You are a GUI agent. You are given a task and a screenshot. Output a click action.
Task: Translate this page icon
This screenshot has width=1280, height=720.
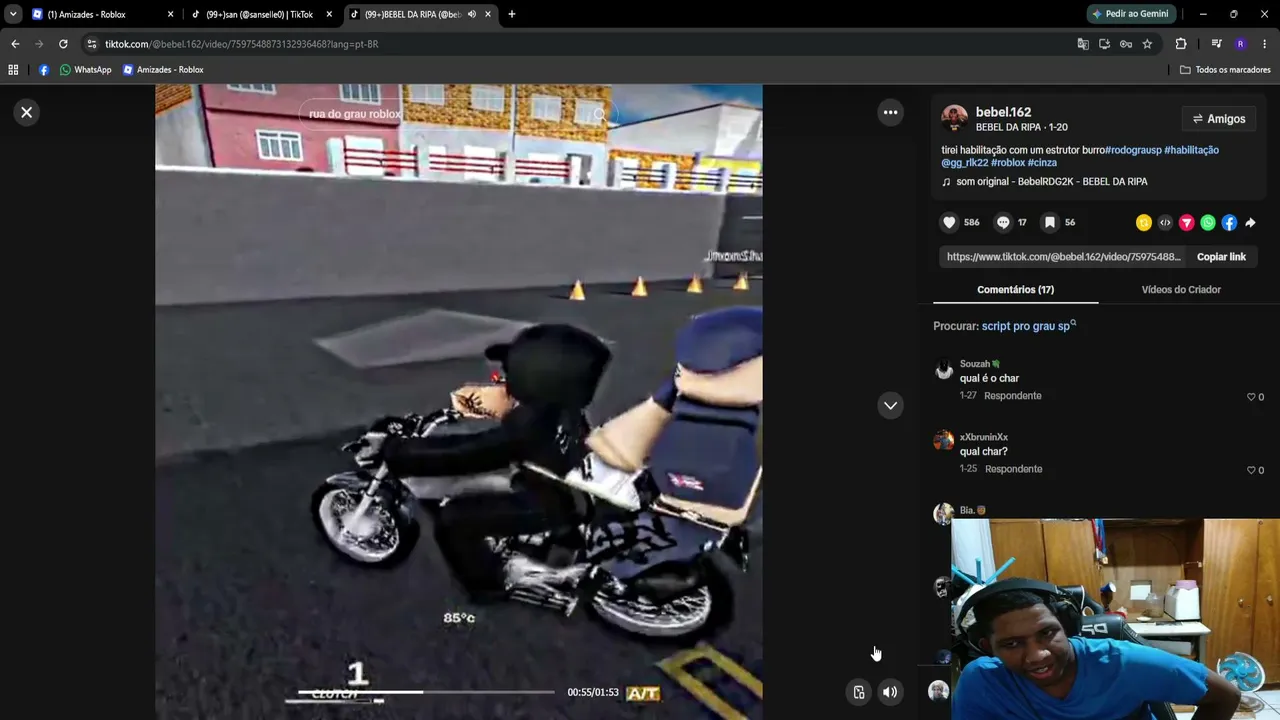[1083, 44]
